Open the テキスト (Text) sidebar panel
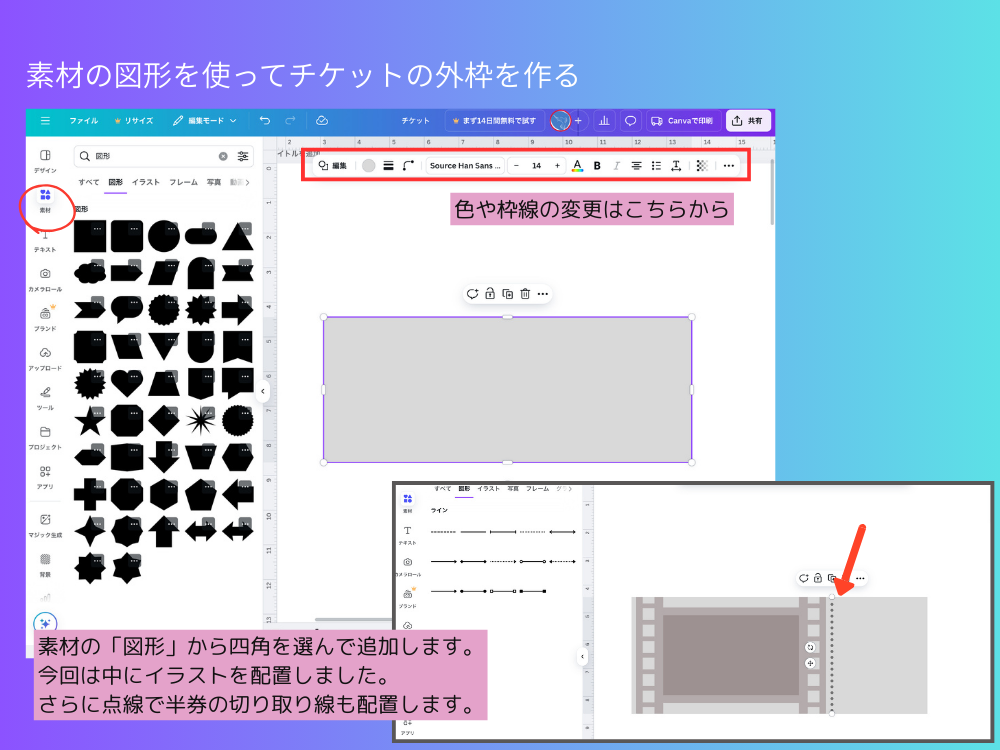Viewport: 1000px width, 750px height. click(45, 240)
